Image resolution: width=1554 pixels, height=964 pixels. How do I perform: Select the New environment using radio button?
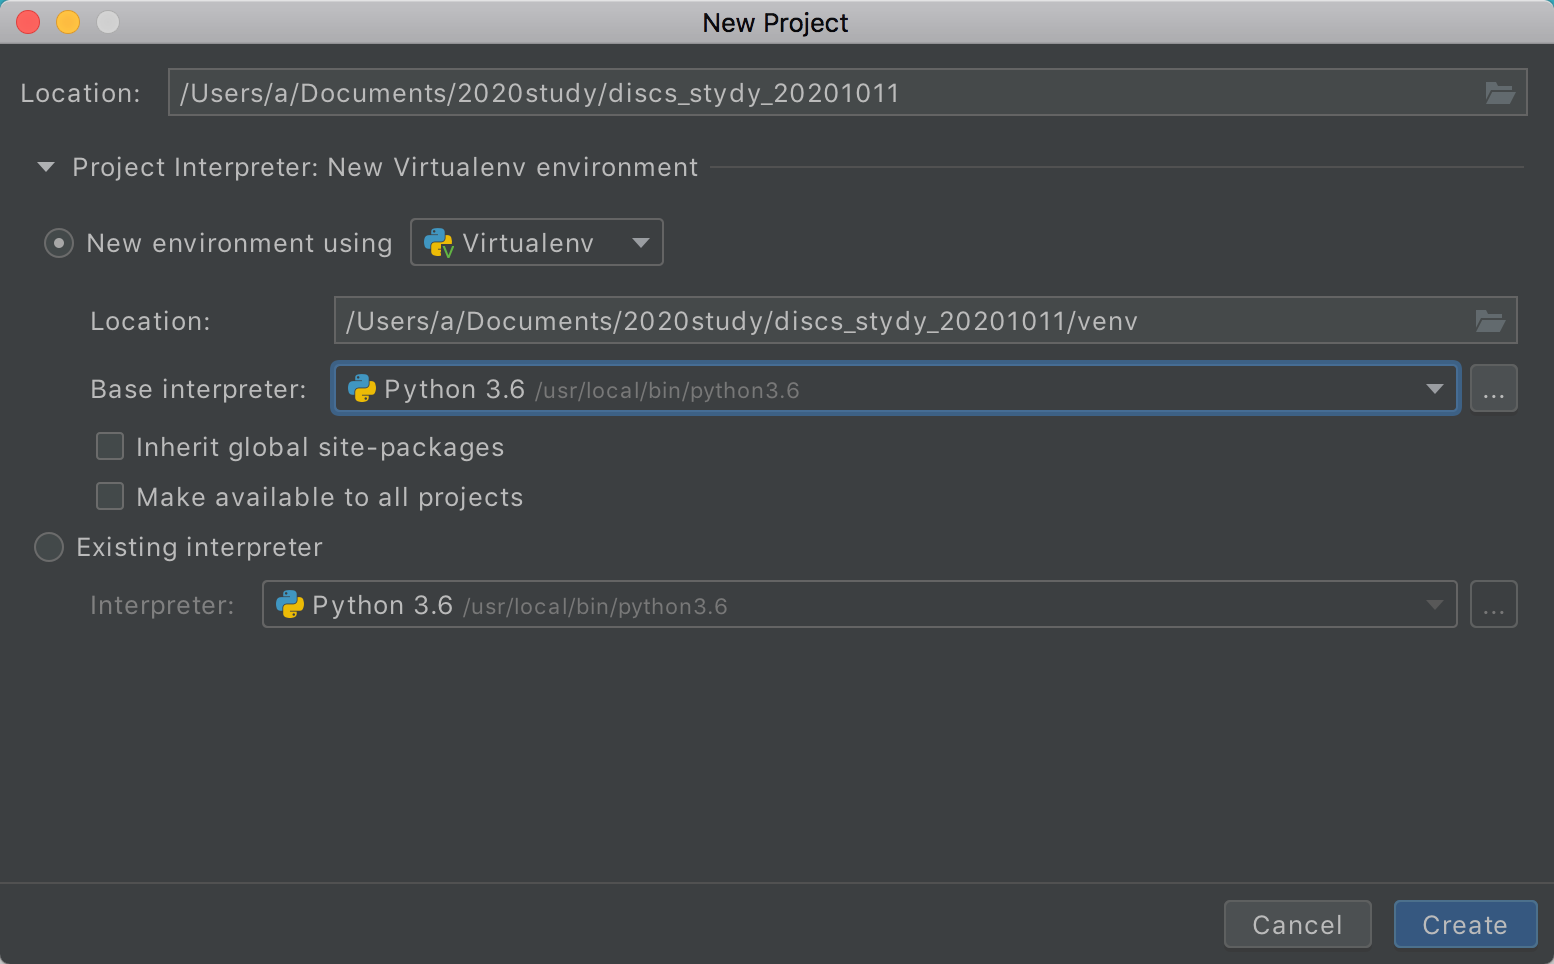pos(59,243)
